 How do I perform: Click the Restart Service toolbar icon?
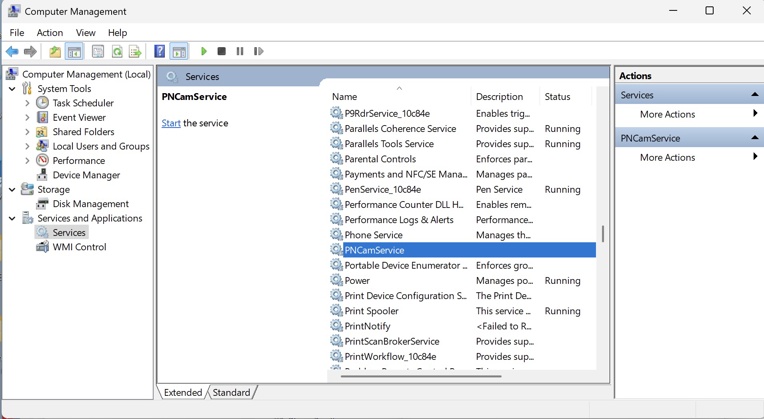pos(259,51)
